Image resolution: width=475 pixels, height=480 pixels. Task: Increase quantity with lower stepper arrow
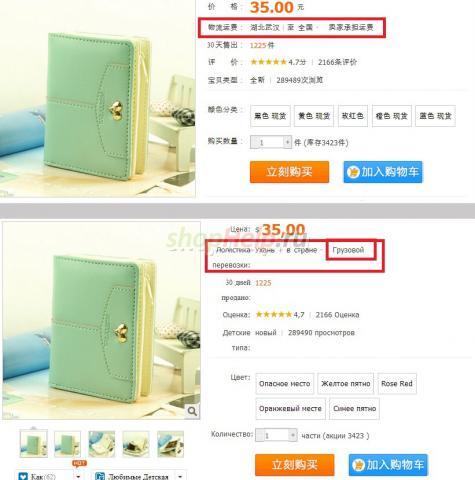292,435
